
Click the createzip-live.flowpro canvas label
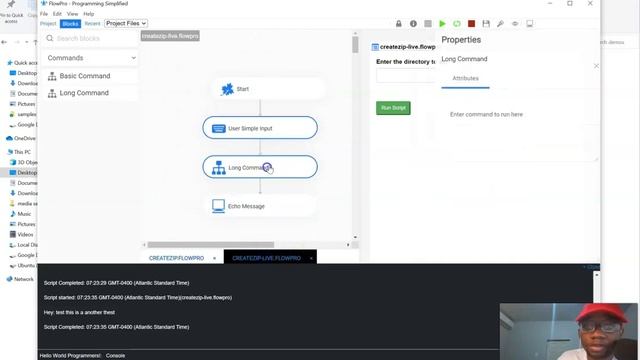point(170,36)
